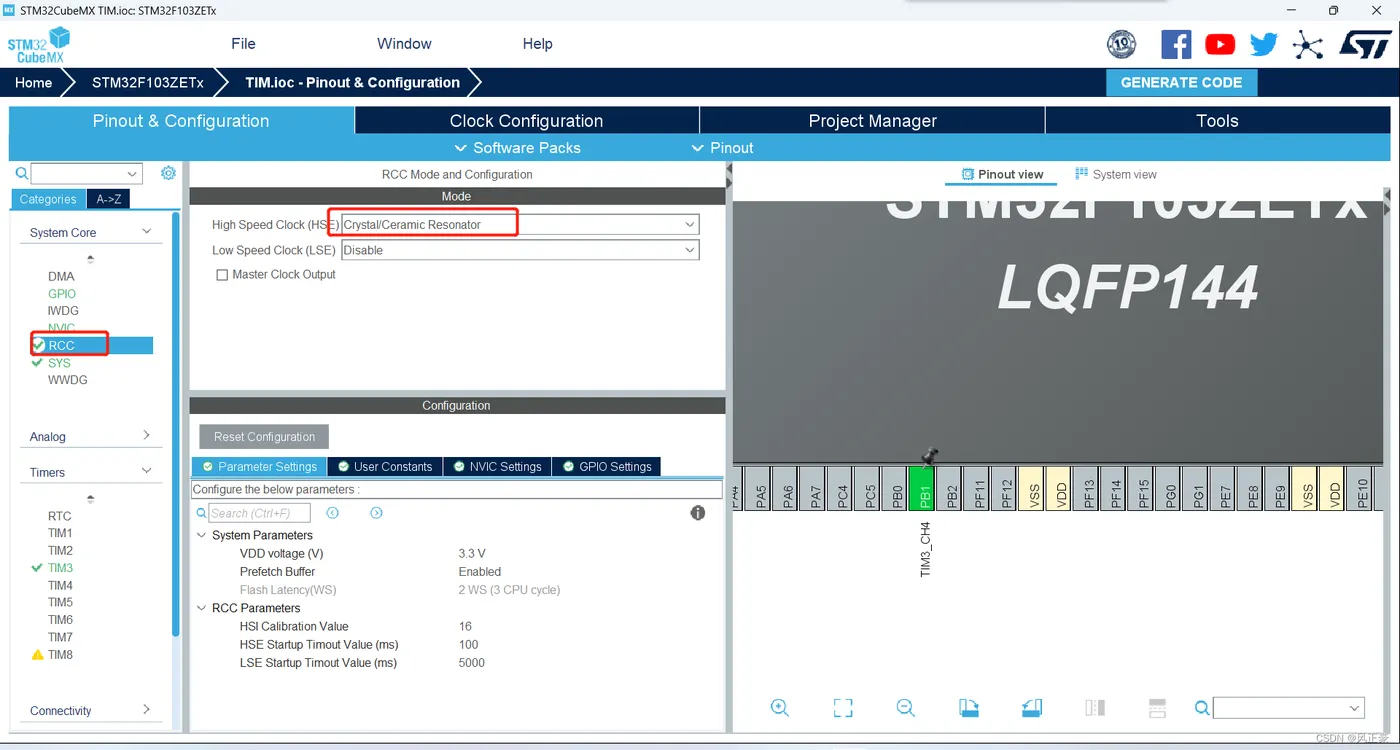Expand the Analog category
Screen dimensions: 1400x750
[x=146, y=436]
